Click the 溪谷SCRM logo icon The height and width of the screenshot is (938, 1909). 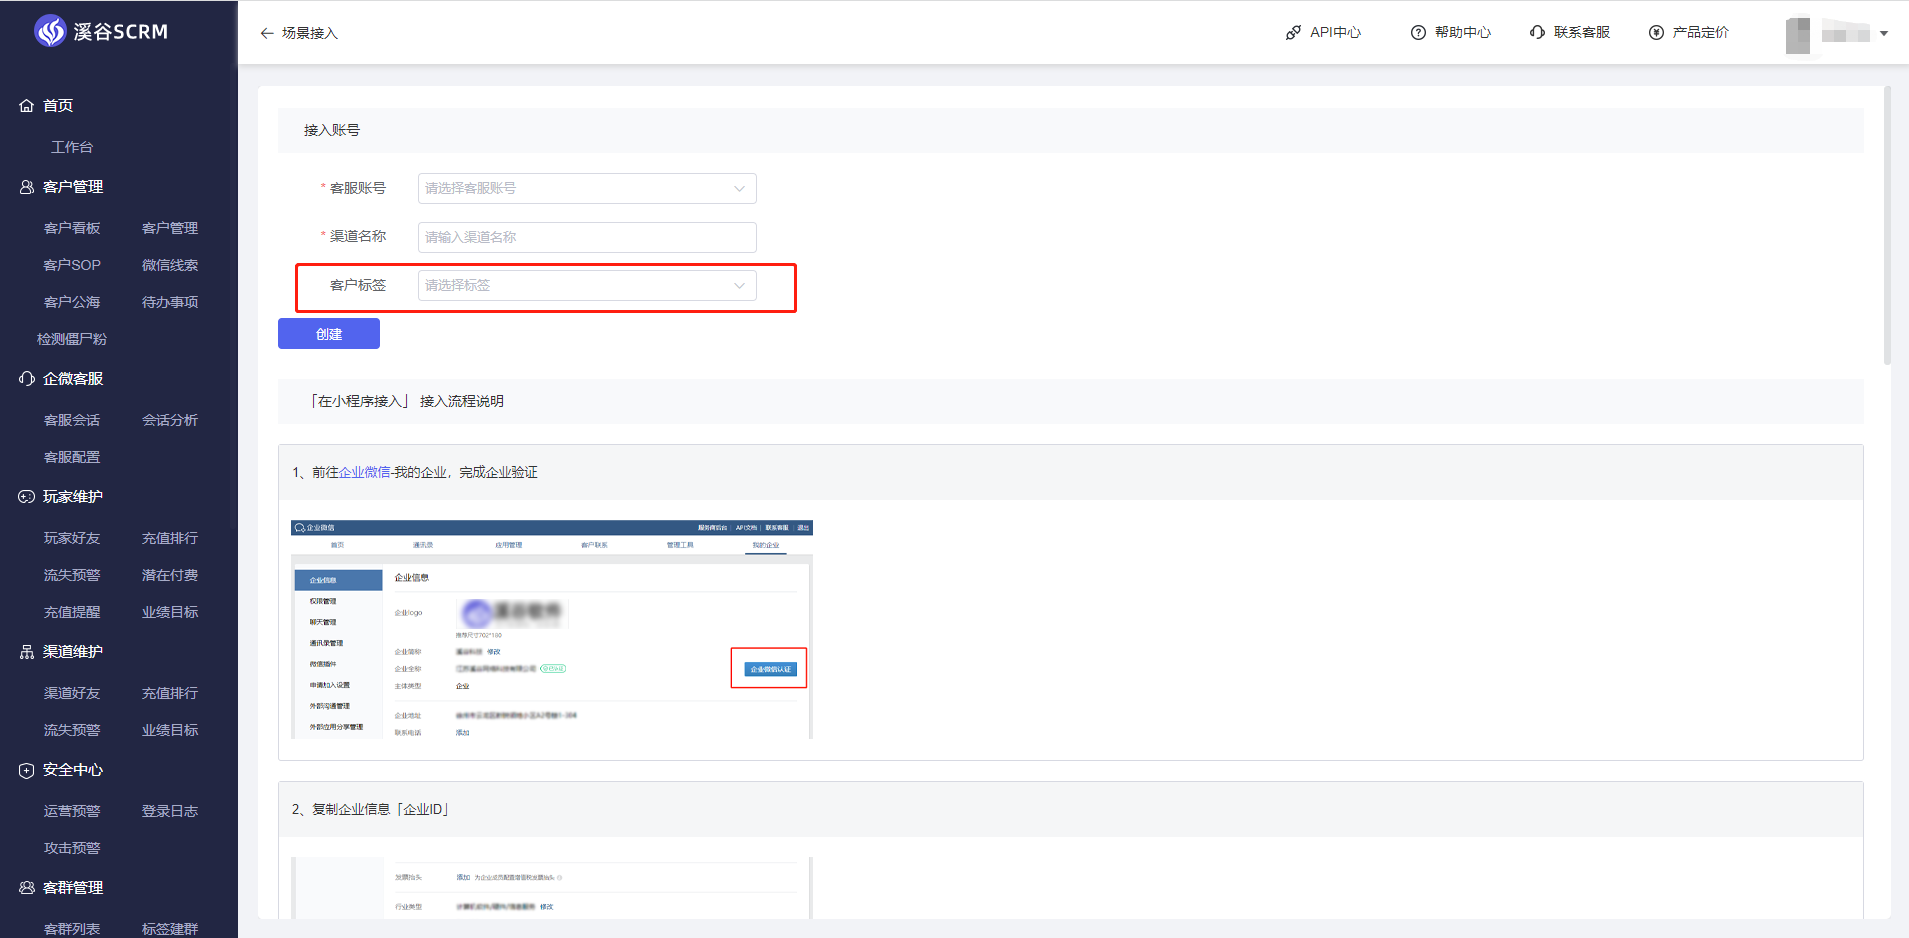[x=49, y=32]
